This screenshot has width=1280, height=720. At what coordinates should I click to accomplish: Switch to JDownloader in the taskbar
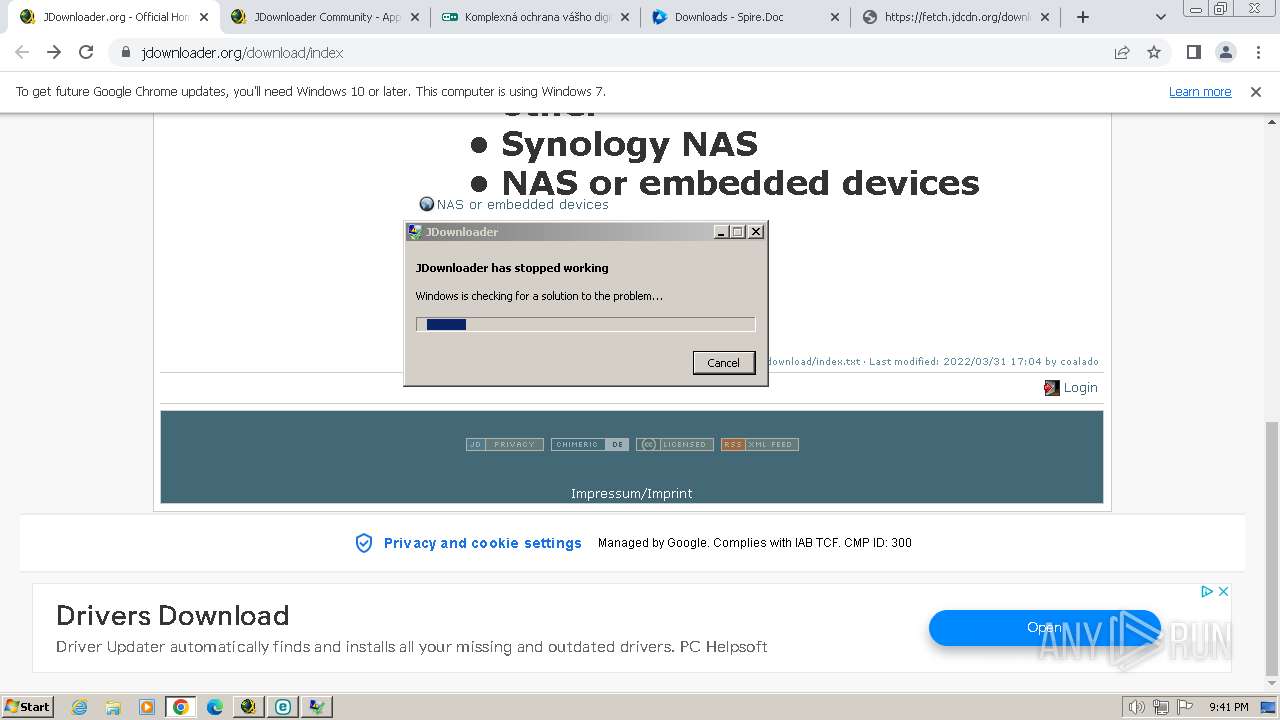(x=248, y=707)
